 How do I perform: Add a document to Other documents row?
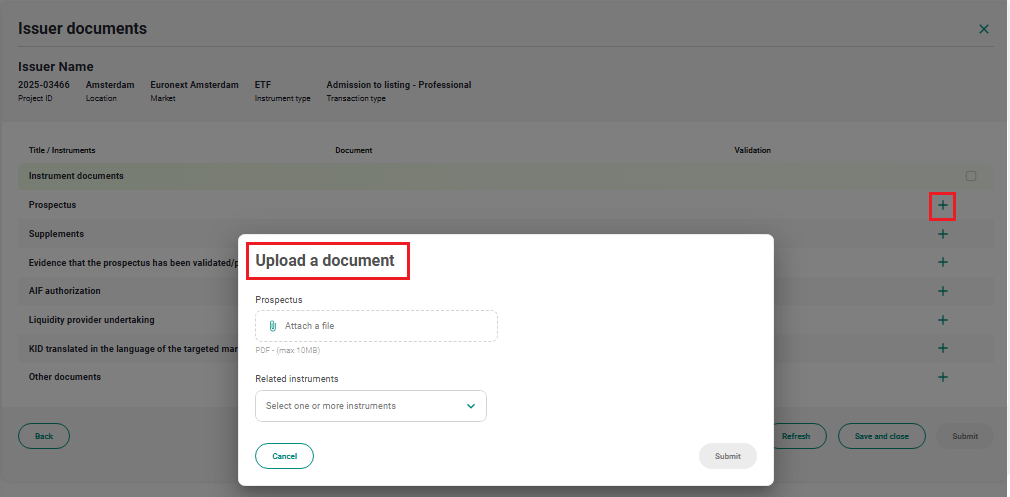point(942,377)
